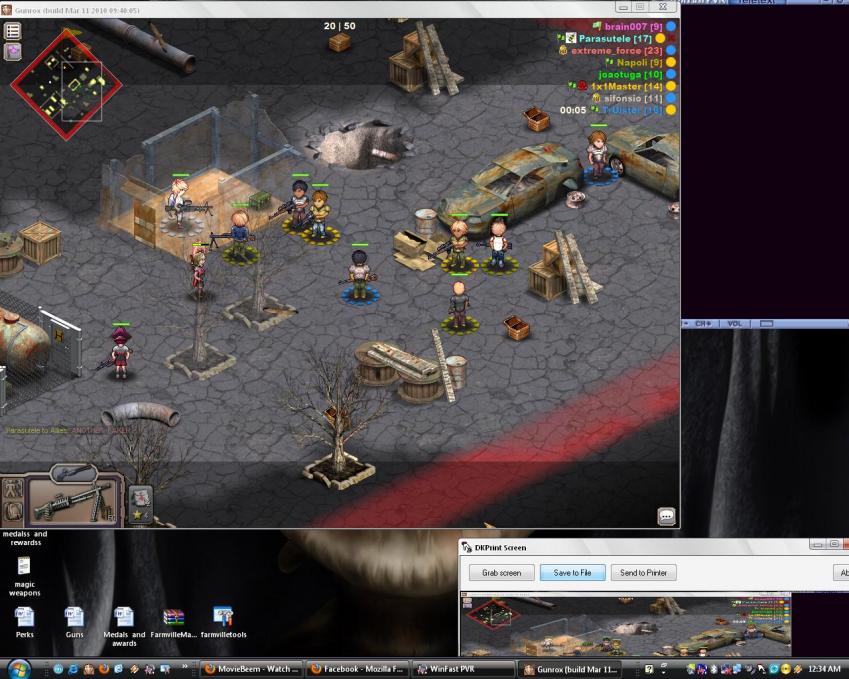The image size is (849, 679).
Task: Click the backpack inventory icon
Action: (12, 511)
